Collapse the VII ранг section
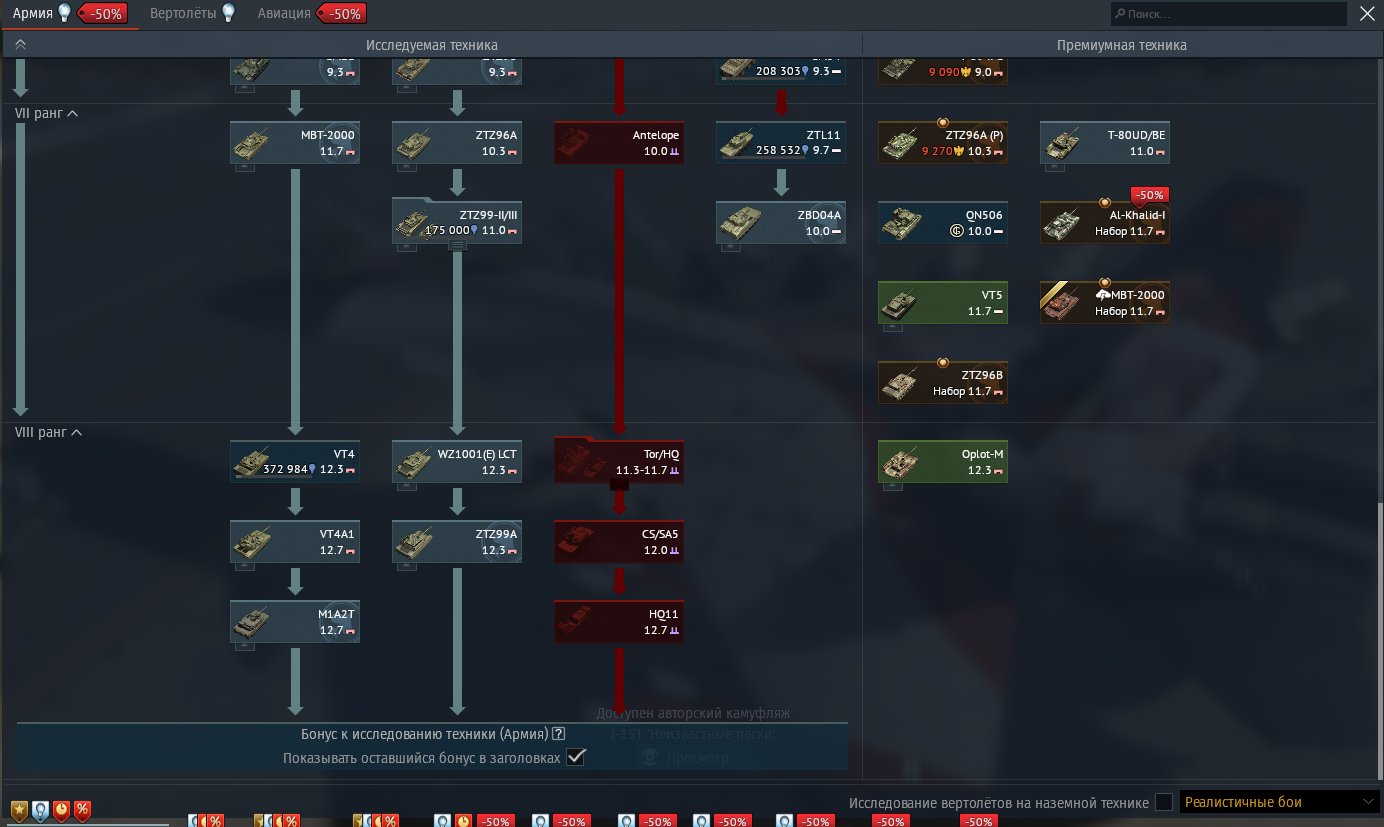Viewport: 1384px width, 827px height. click(46, 113)
